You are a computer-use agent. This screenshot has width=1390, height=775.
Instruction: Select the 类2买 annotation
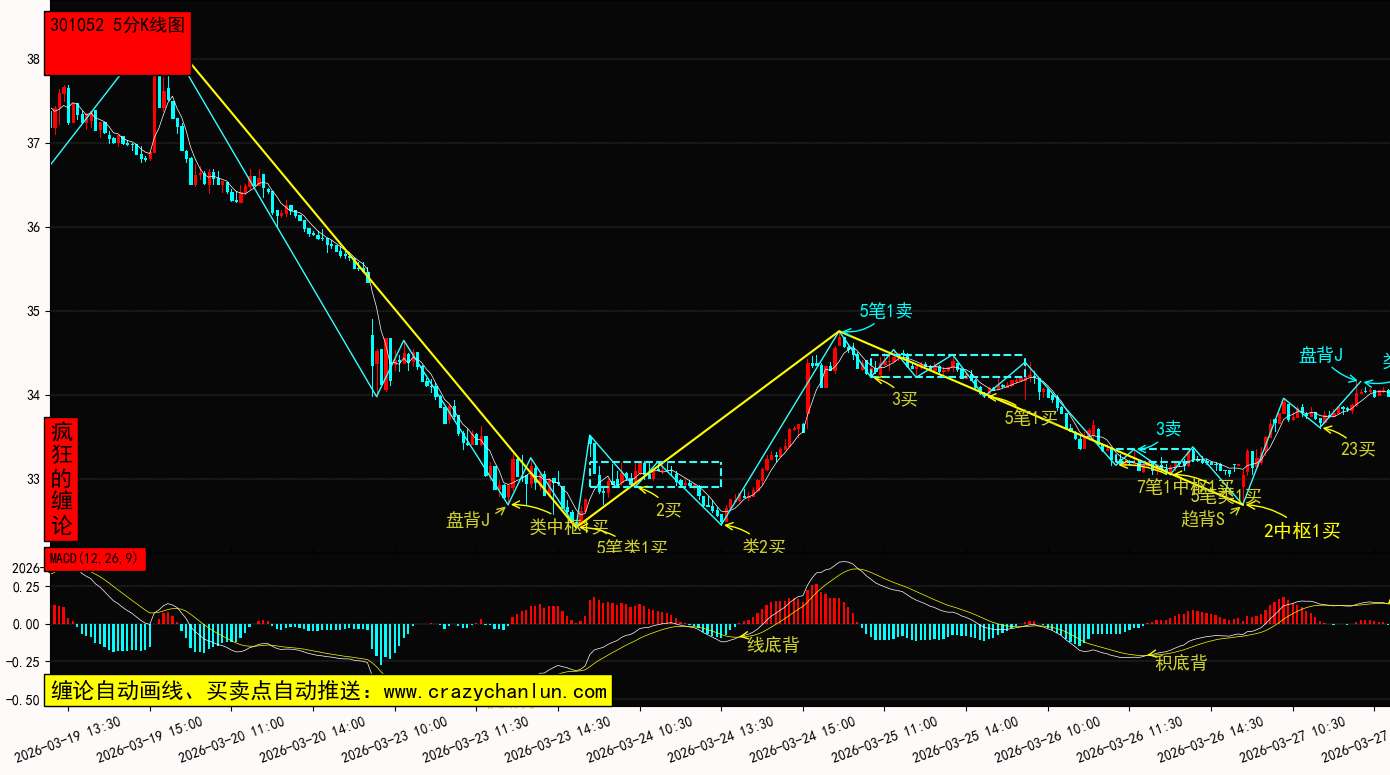(763, 546)
